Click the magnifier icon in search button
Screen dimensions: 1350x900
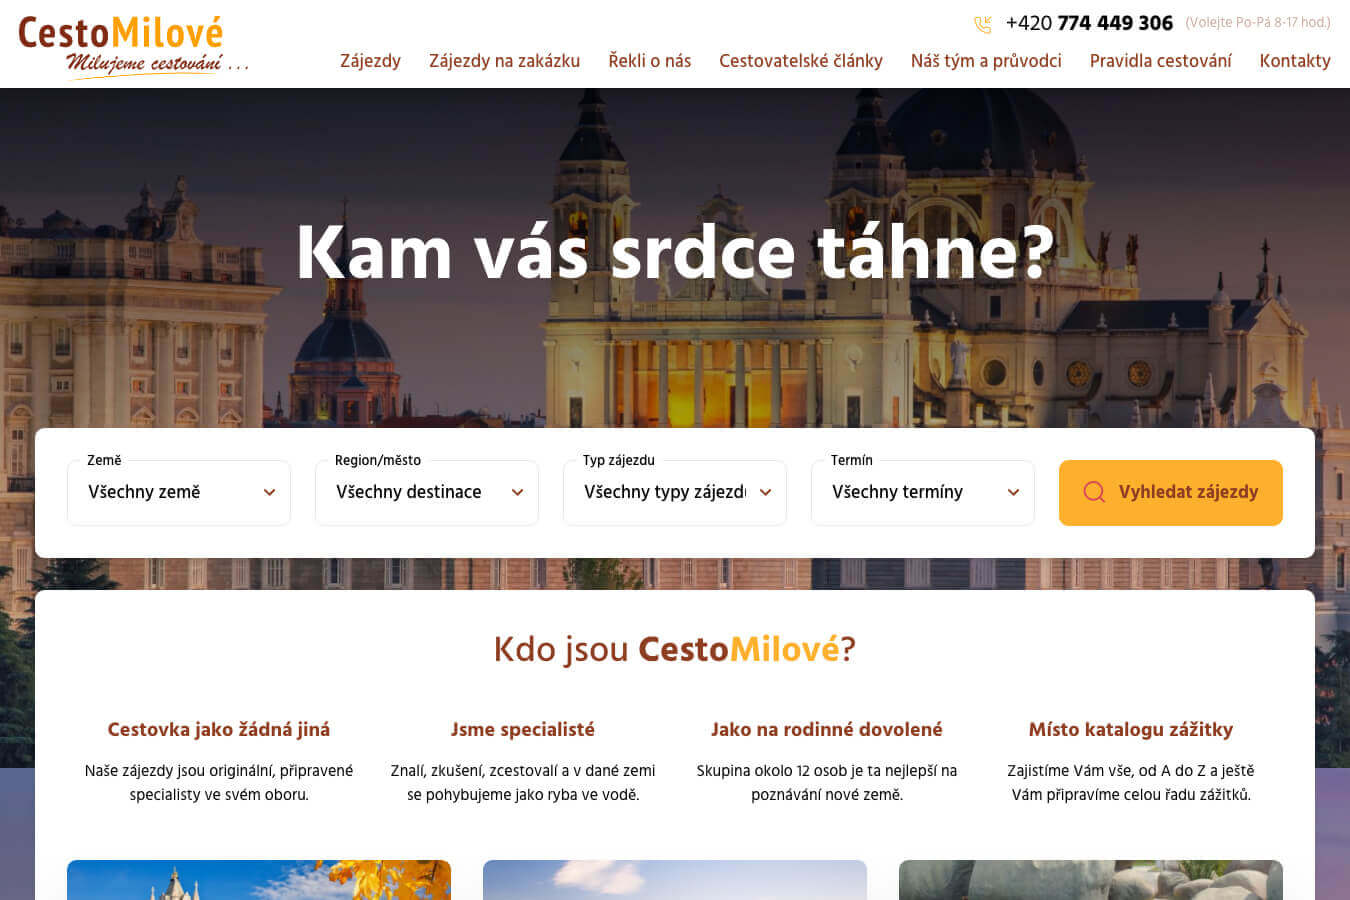(x=1094, y=492)
